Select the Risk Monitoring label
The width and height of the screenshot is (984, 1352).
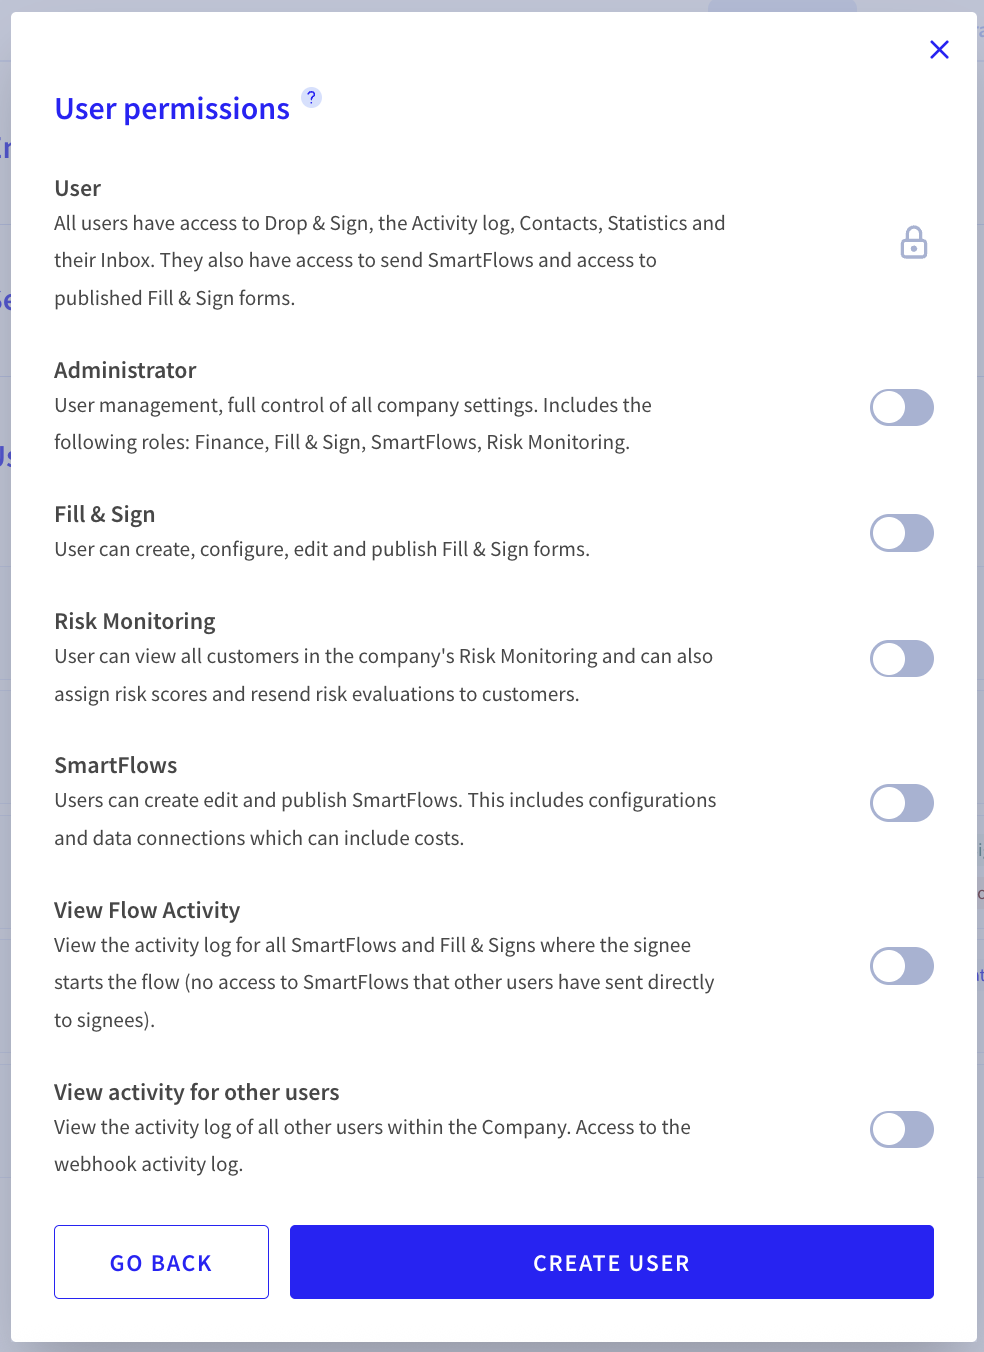(x=135, y=621)
